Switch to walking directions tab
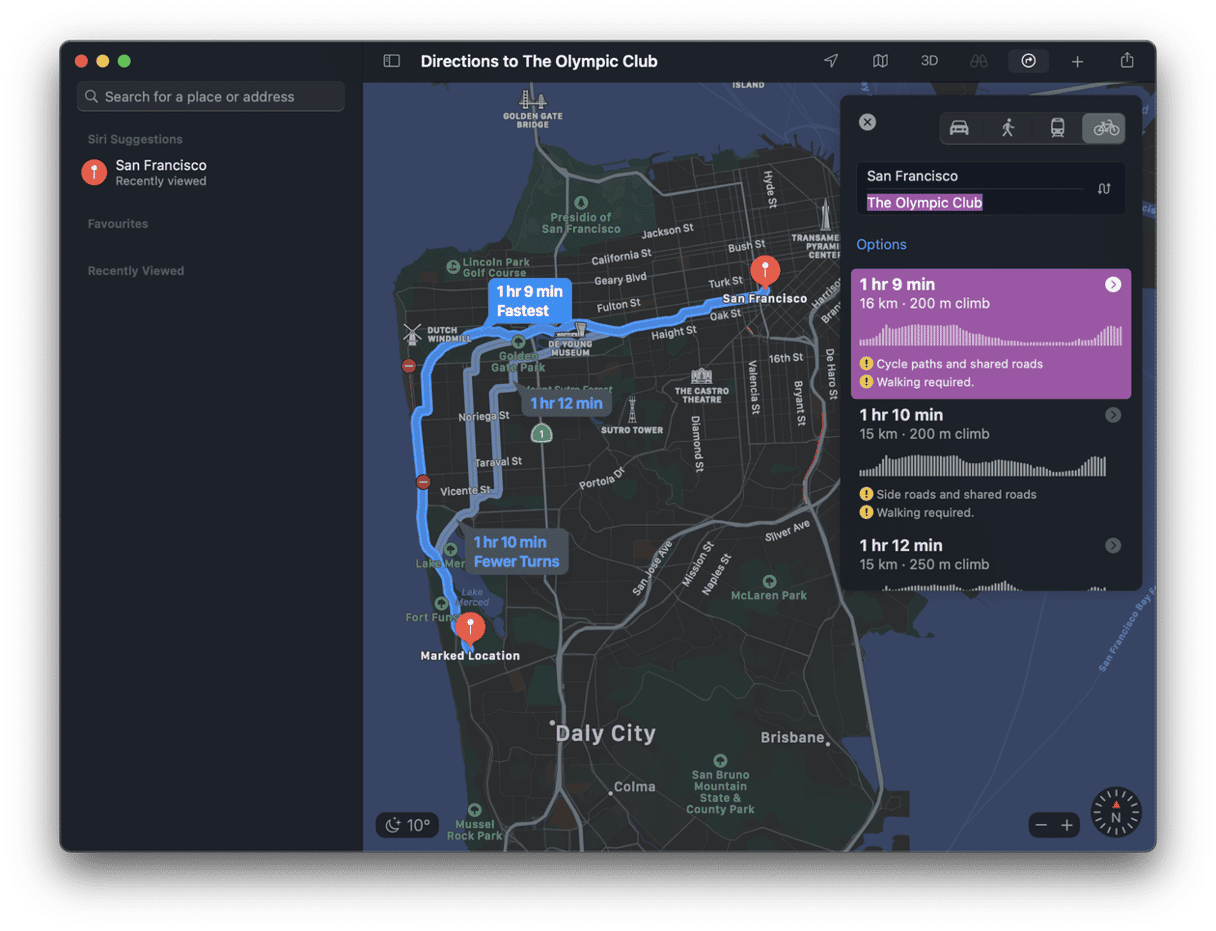1216x931 pixels. [1008, 128]
